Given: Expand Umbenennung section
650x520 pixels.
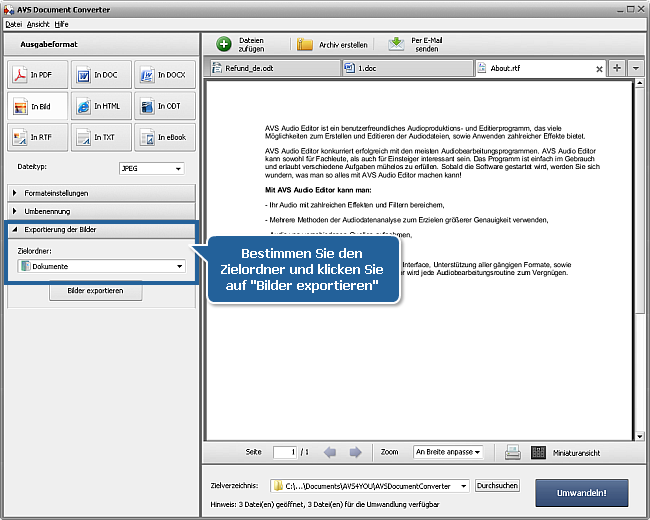Looking at the screenshot, I should tap(101, 211).
